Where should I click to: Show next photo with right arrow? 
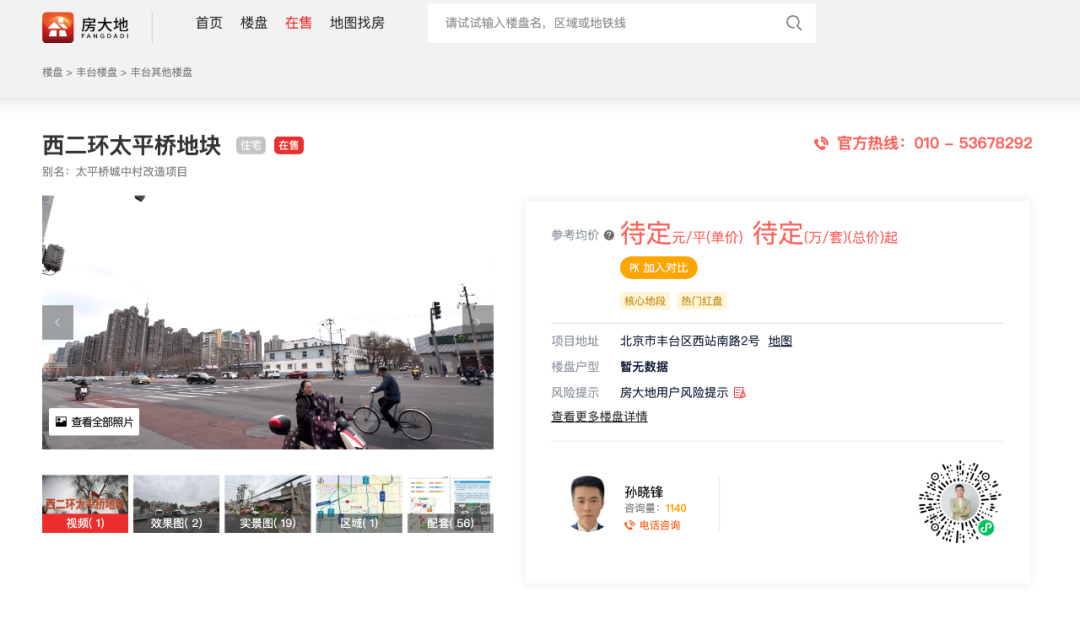[x=477, y=322]
